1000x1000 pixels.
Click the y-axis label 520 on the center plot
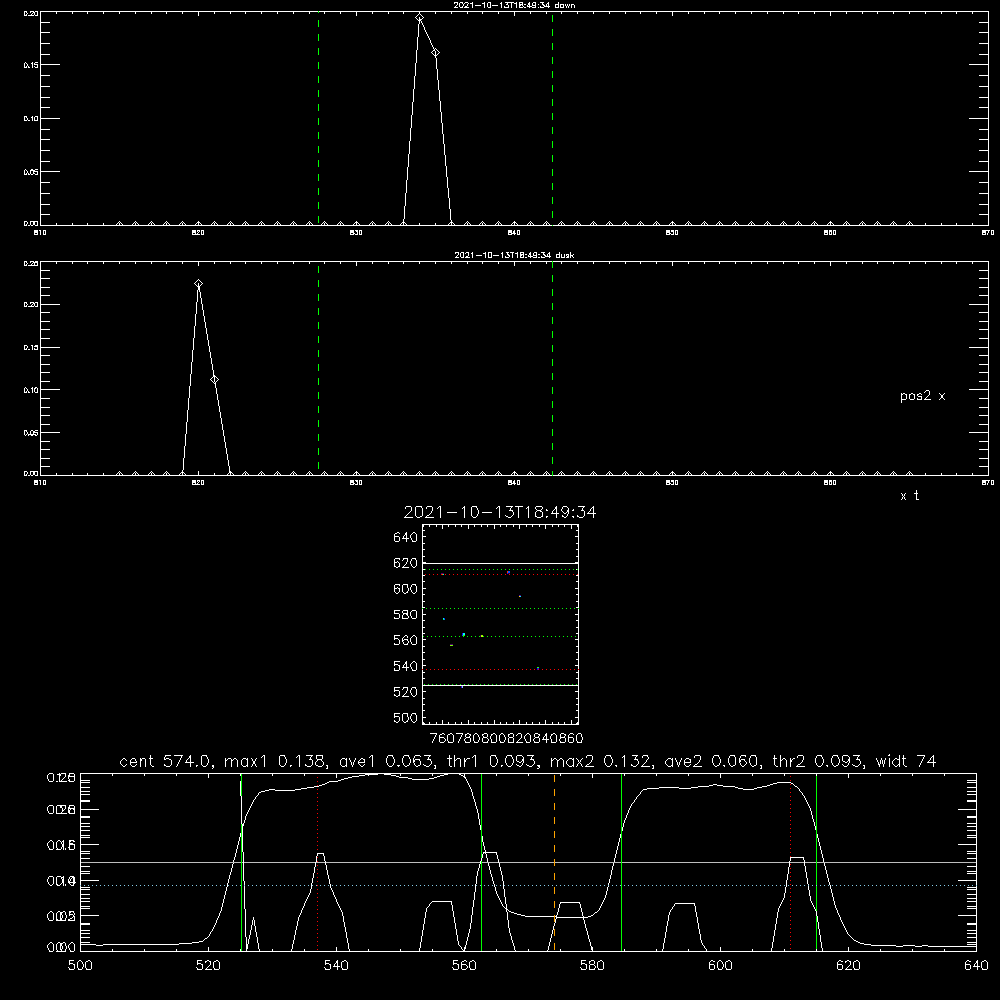pos(406,692)
